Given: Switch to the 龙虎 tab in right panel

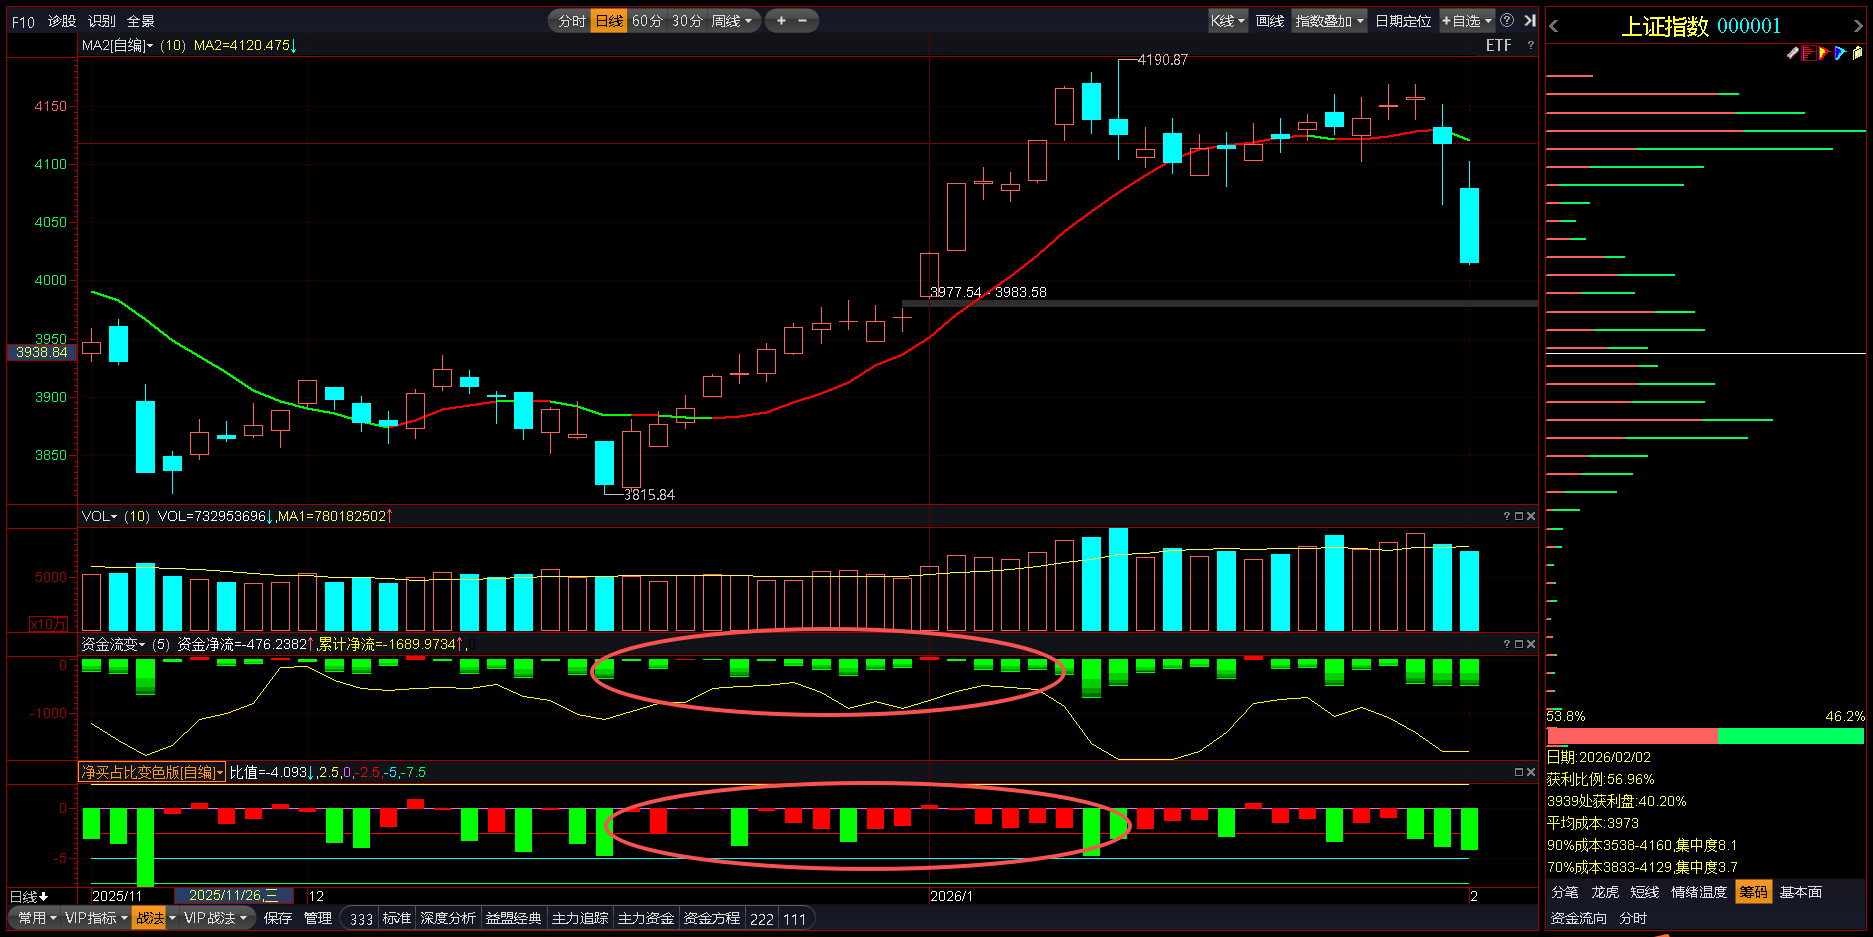Looking at the screenshot, I should coord(1604,892).
